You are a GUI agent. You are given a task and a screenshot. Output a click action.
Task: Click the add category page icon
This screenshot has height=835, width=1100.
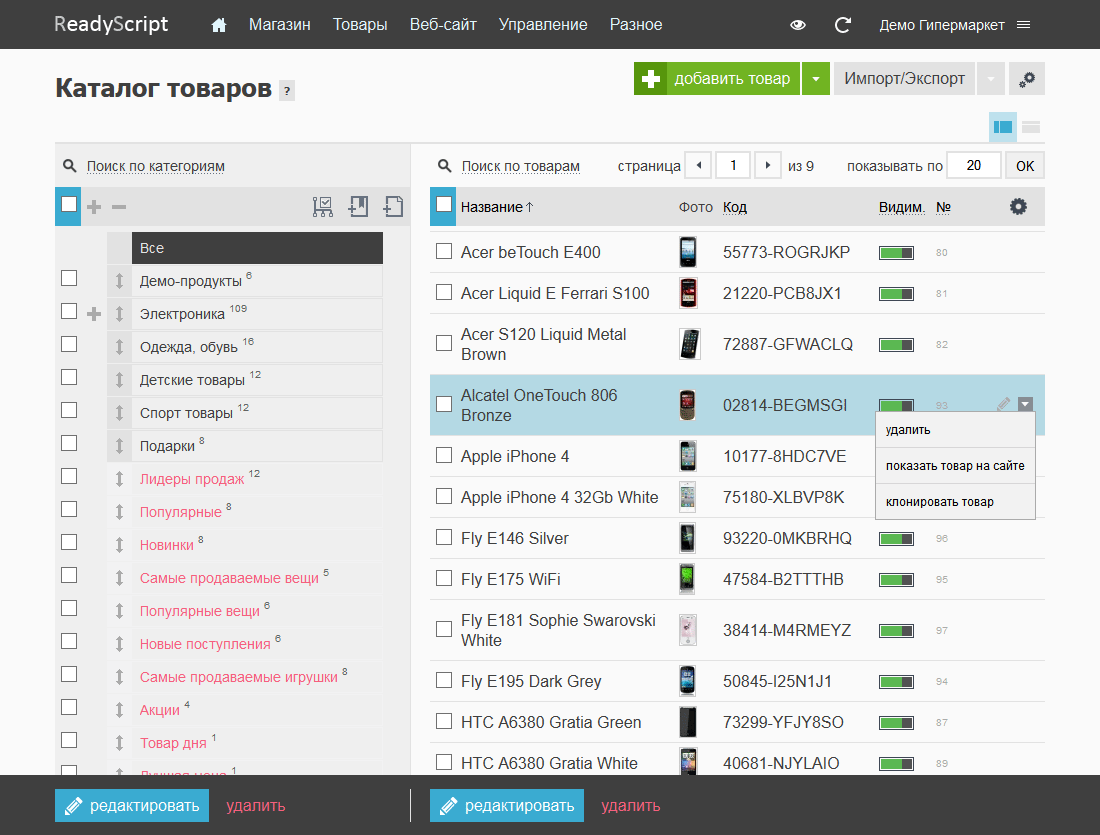point(394,206)
